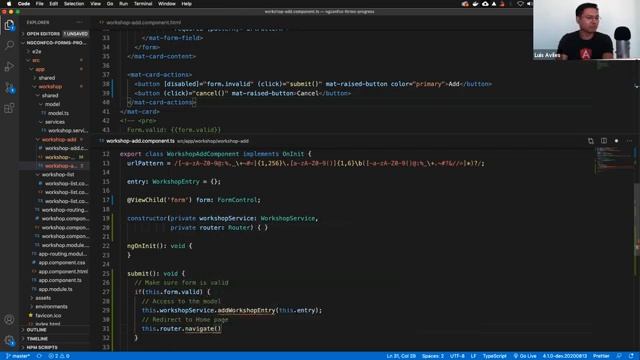Collapse the workshop folder
The width and height of the screenshot is (640, 360).
[50, 87]
